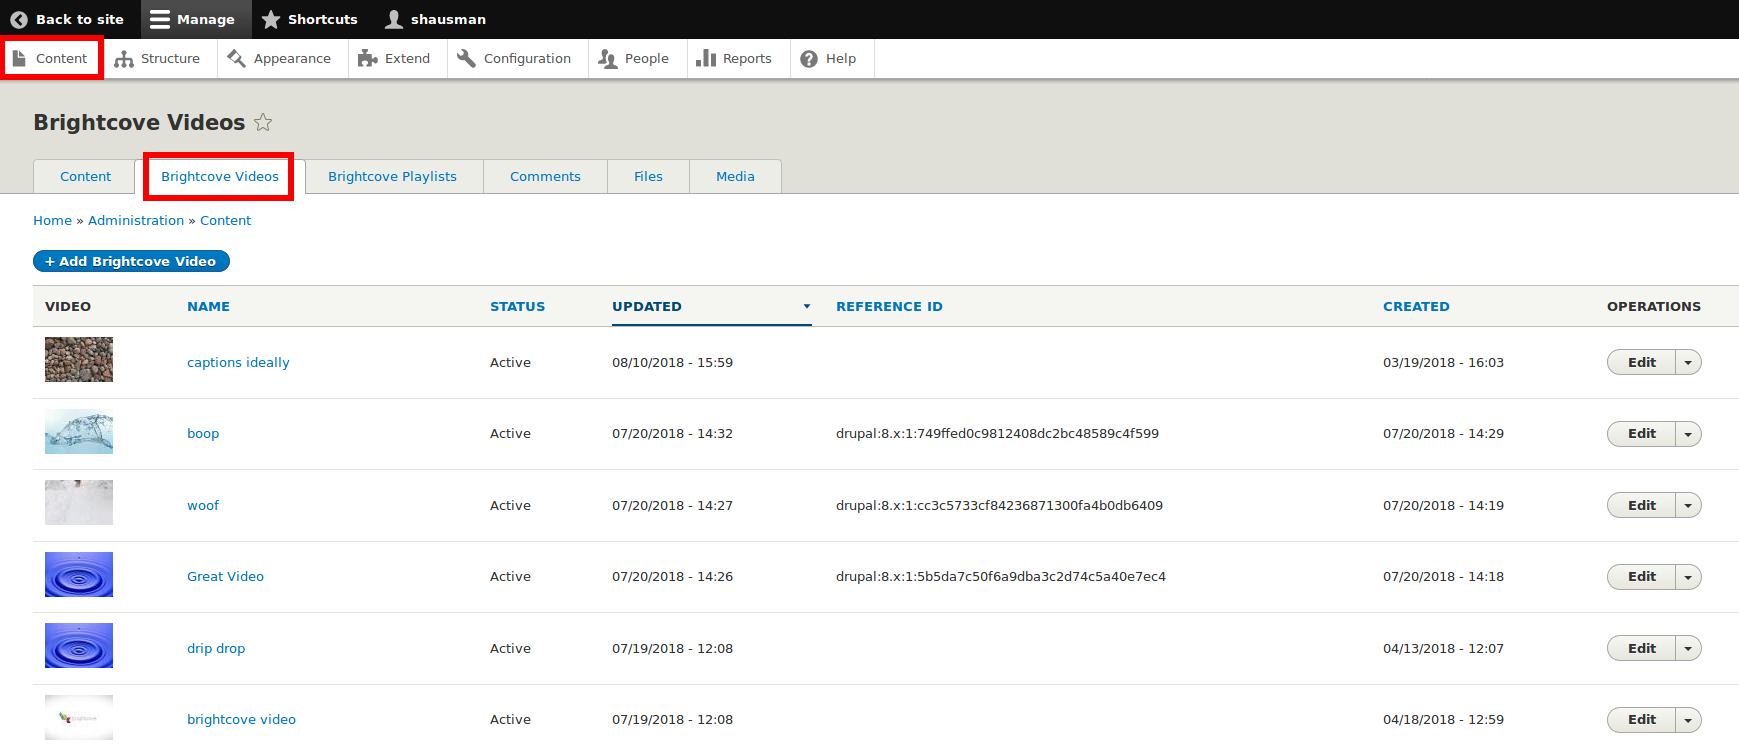
Task: Open the Content admin menu item
Action: pyautogui.click(x=51, y=58)
